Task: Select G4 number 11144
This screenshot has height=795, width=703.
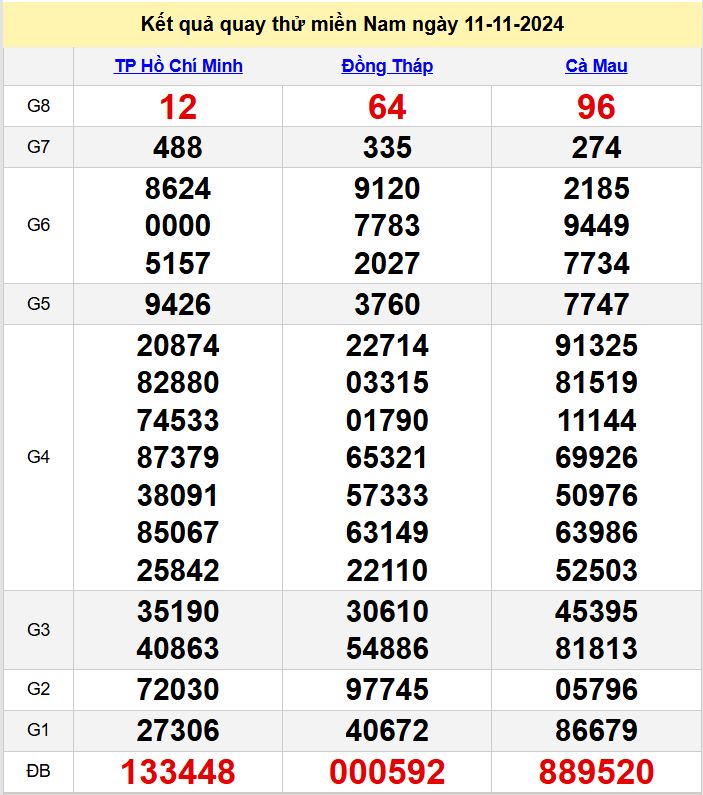Action: click(597, 421)
